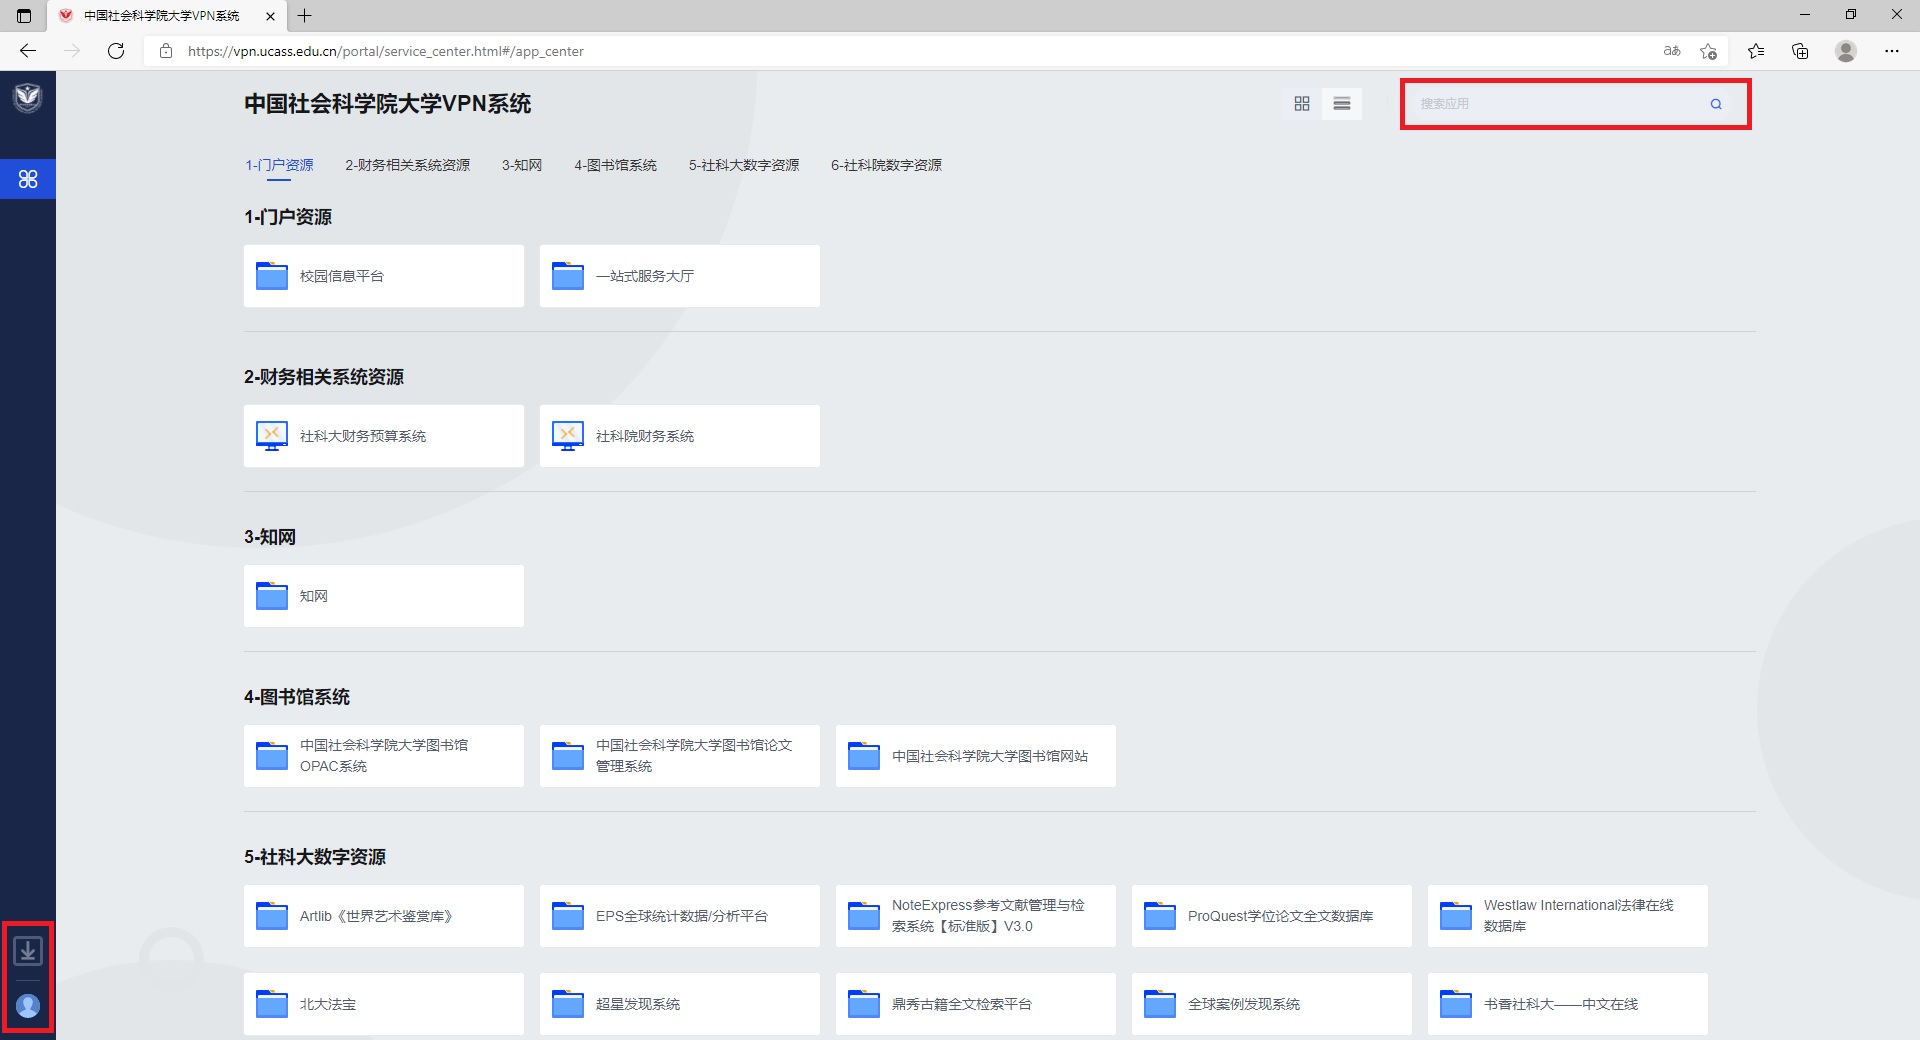
Task: Open the tab actions menu icon
Action: 24,16
